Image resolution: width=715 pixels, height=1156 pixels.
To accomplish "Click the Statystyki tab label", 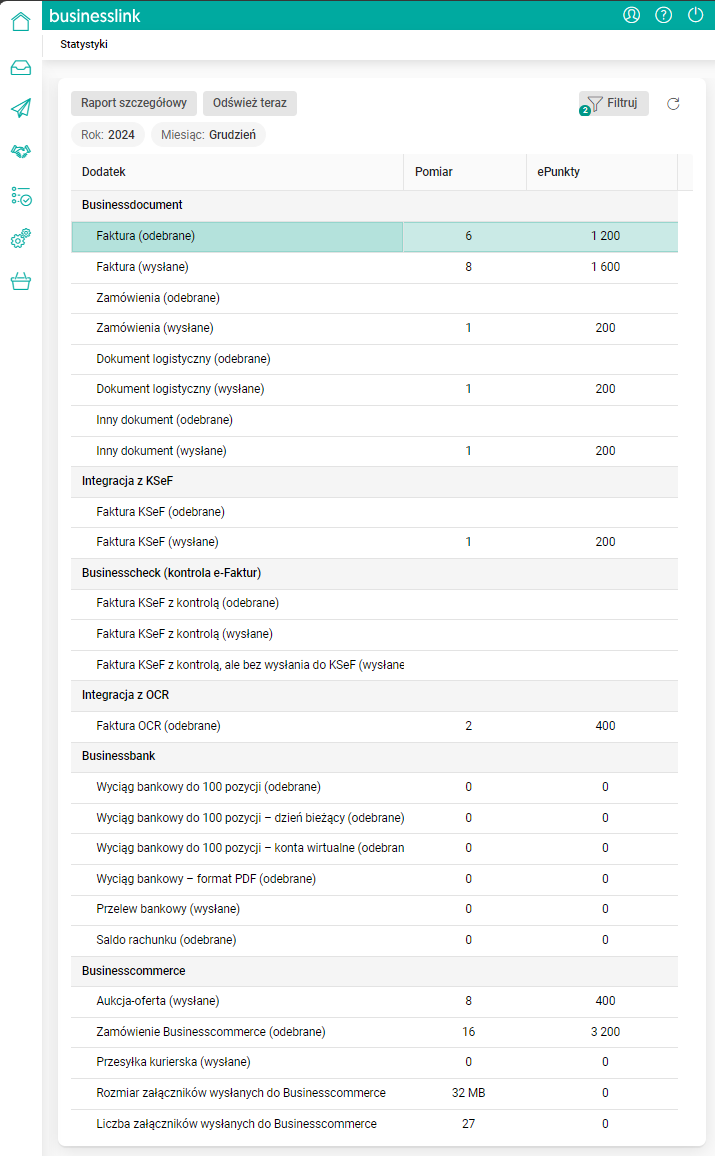I will 84,45.
